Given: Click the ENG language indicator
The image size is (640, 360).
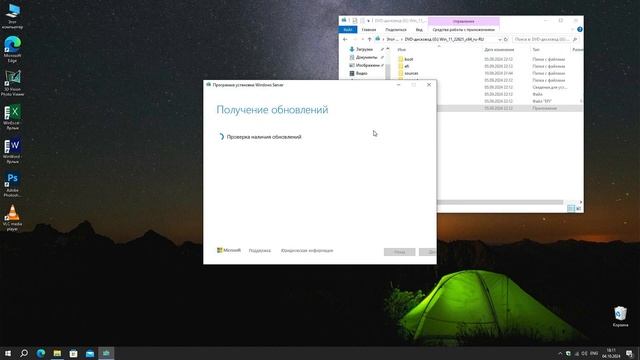Looking at the screenshot, I should pos(594,353).
